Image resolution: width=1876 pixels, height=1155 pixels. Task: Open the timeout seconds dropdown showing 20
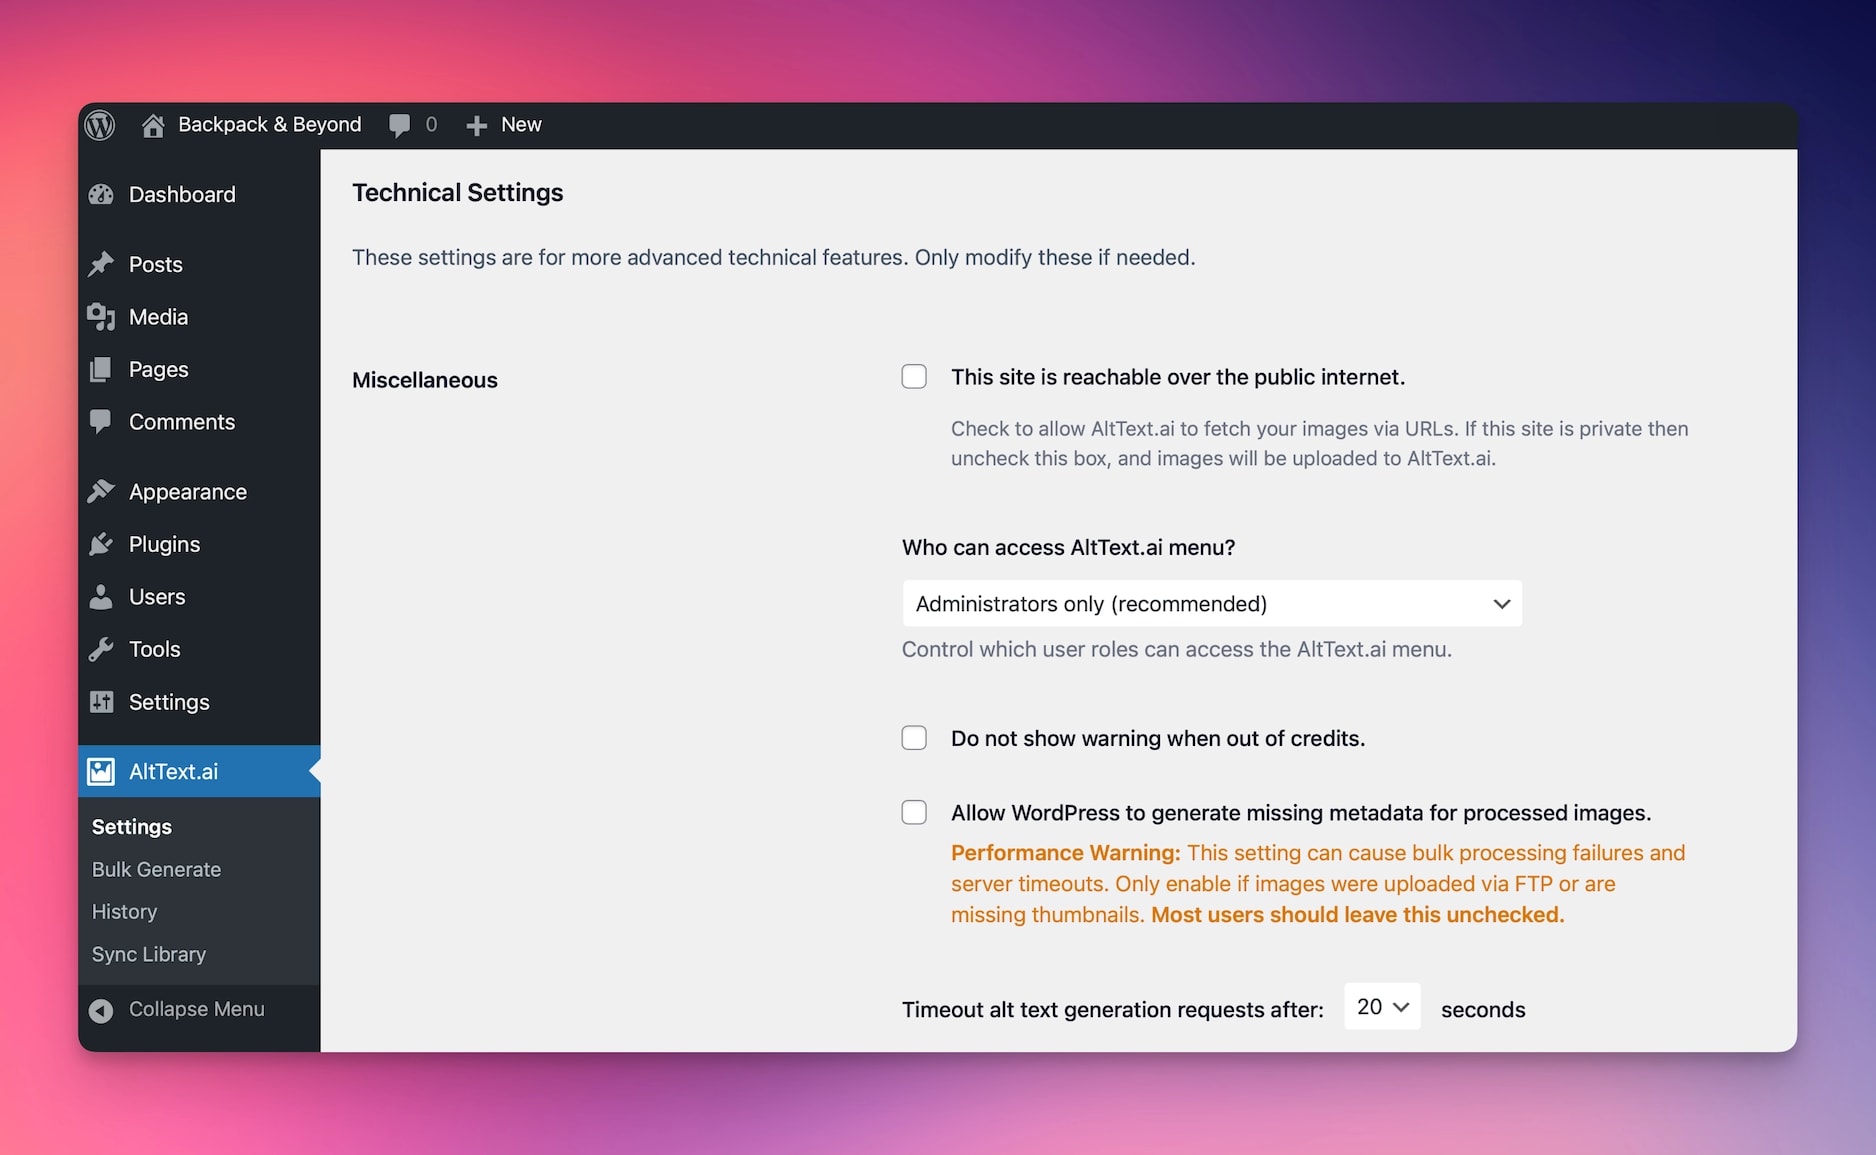pyautogui.click(x=1382, y=1007)
